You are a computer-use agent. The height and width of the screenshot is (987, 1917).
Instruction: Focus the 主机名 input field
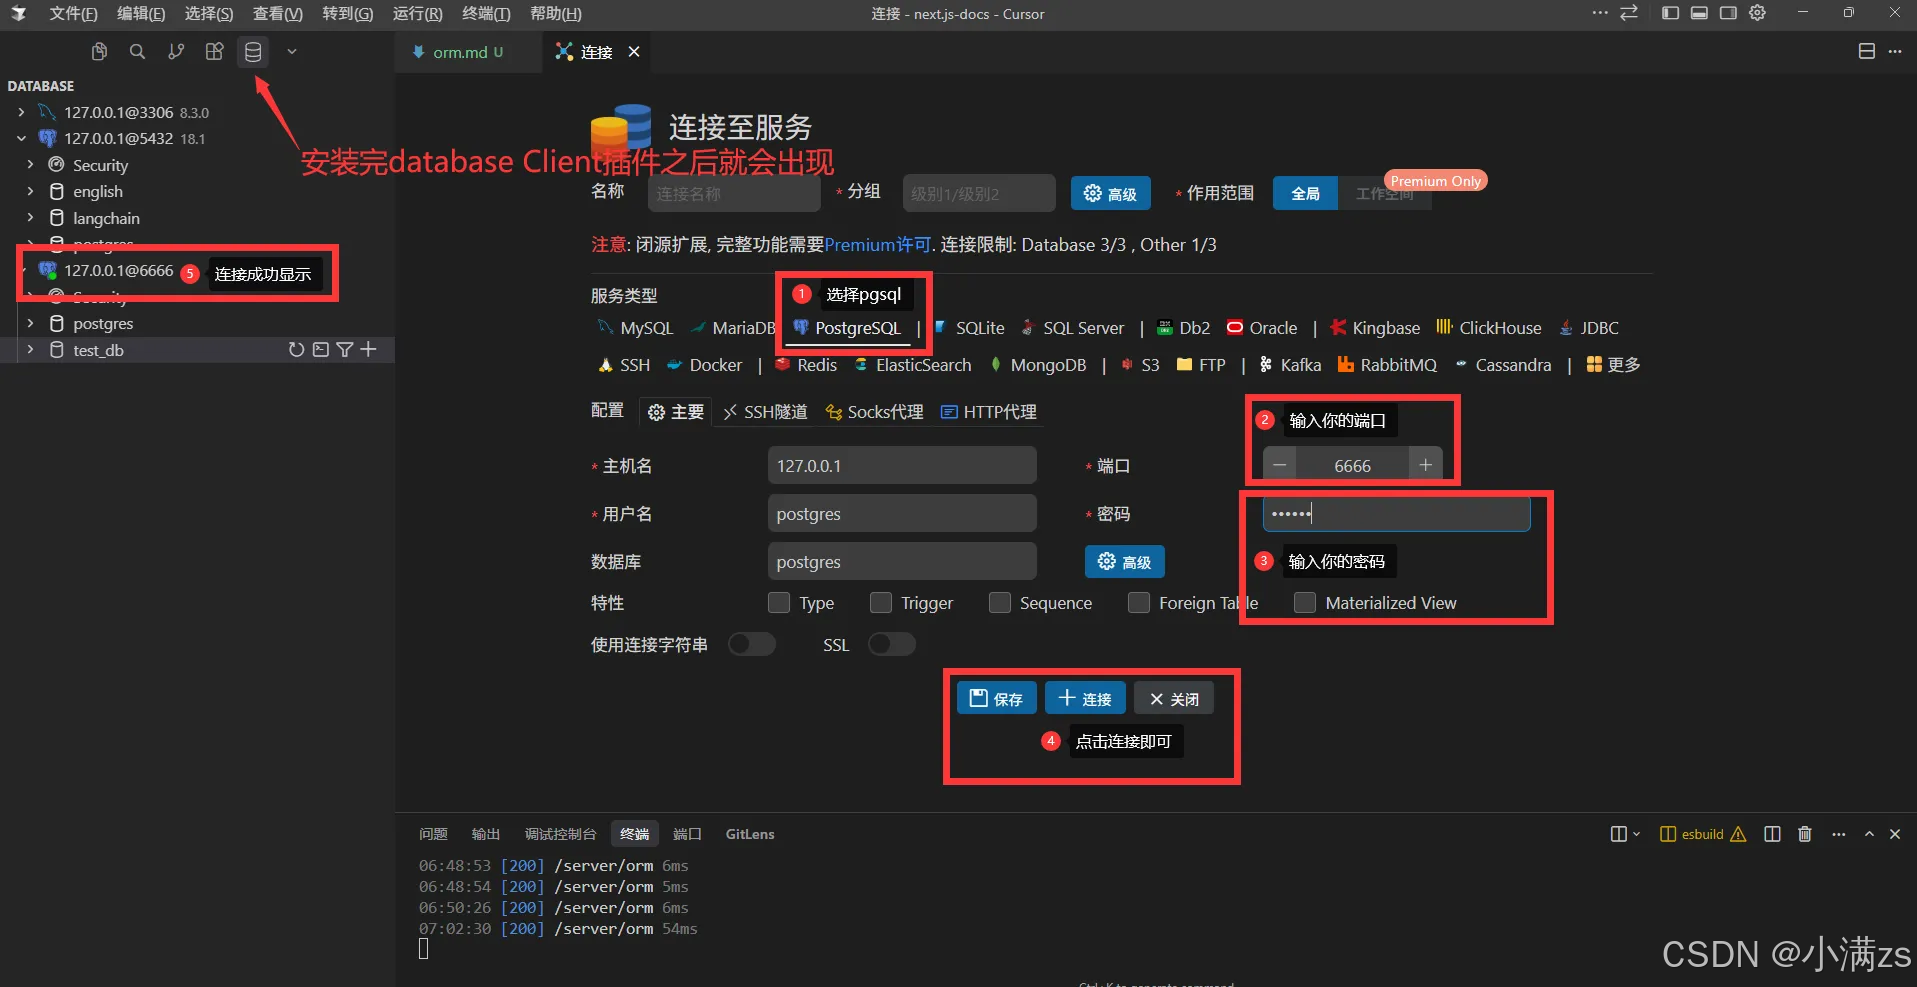pos(902,466)
